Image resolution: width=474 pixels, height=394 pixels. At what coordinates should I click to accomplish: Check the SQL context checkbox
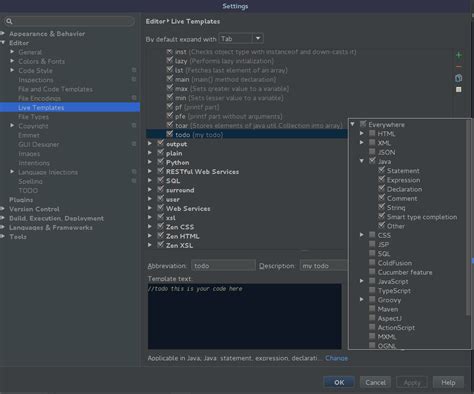point(372,253)
